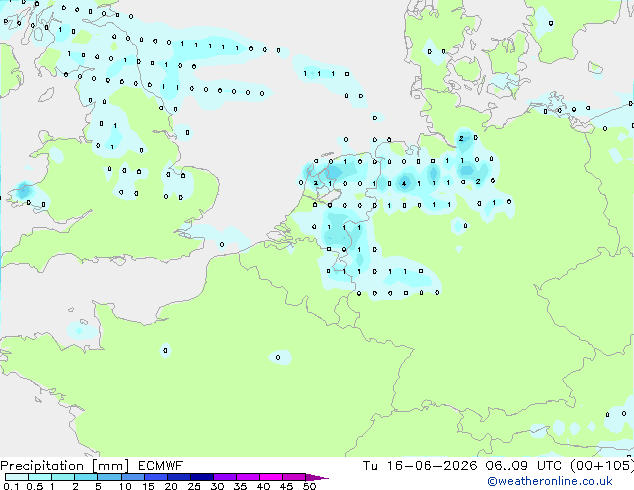Pick the dark navy swatch between 25 and 30
Screen dimensions: 634x490
click(202, 477)
